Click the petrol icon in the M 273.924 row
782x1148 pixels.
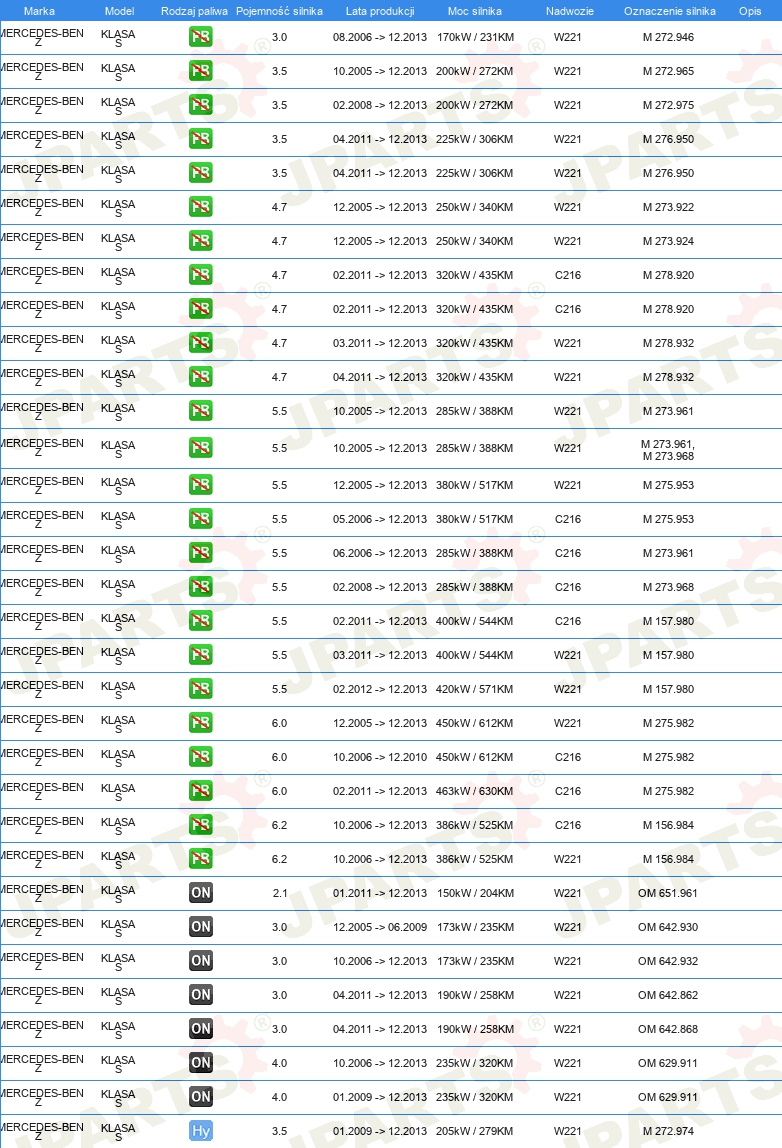pyautogui.click(x=201, y=241)
